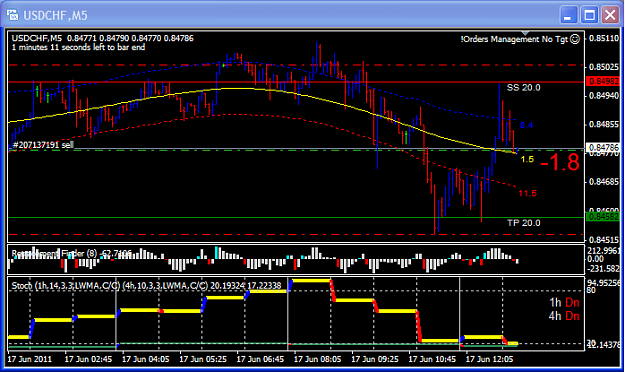Screen dimensions: 625x372
Task: Select the '#207137191 sell' order label
Action: [43, 144]
